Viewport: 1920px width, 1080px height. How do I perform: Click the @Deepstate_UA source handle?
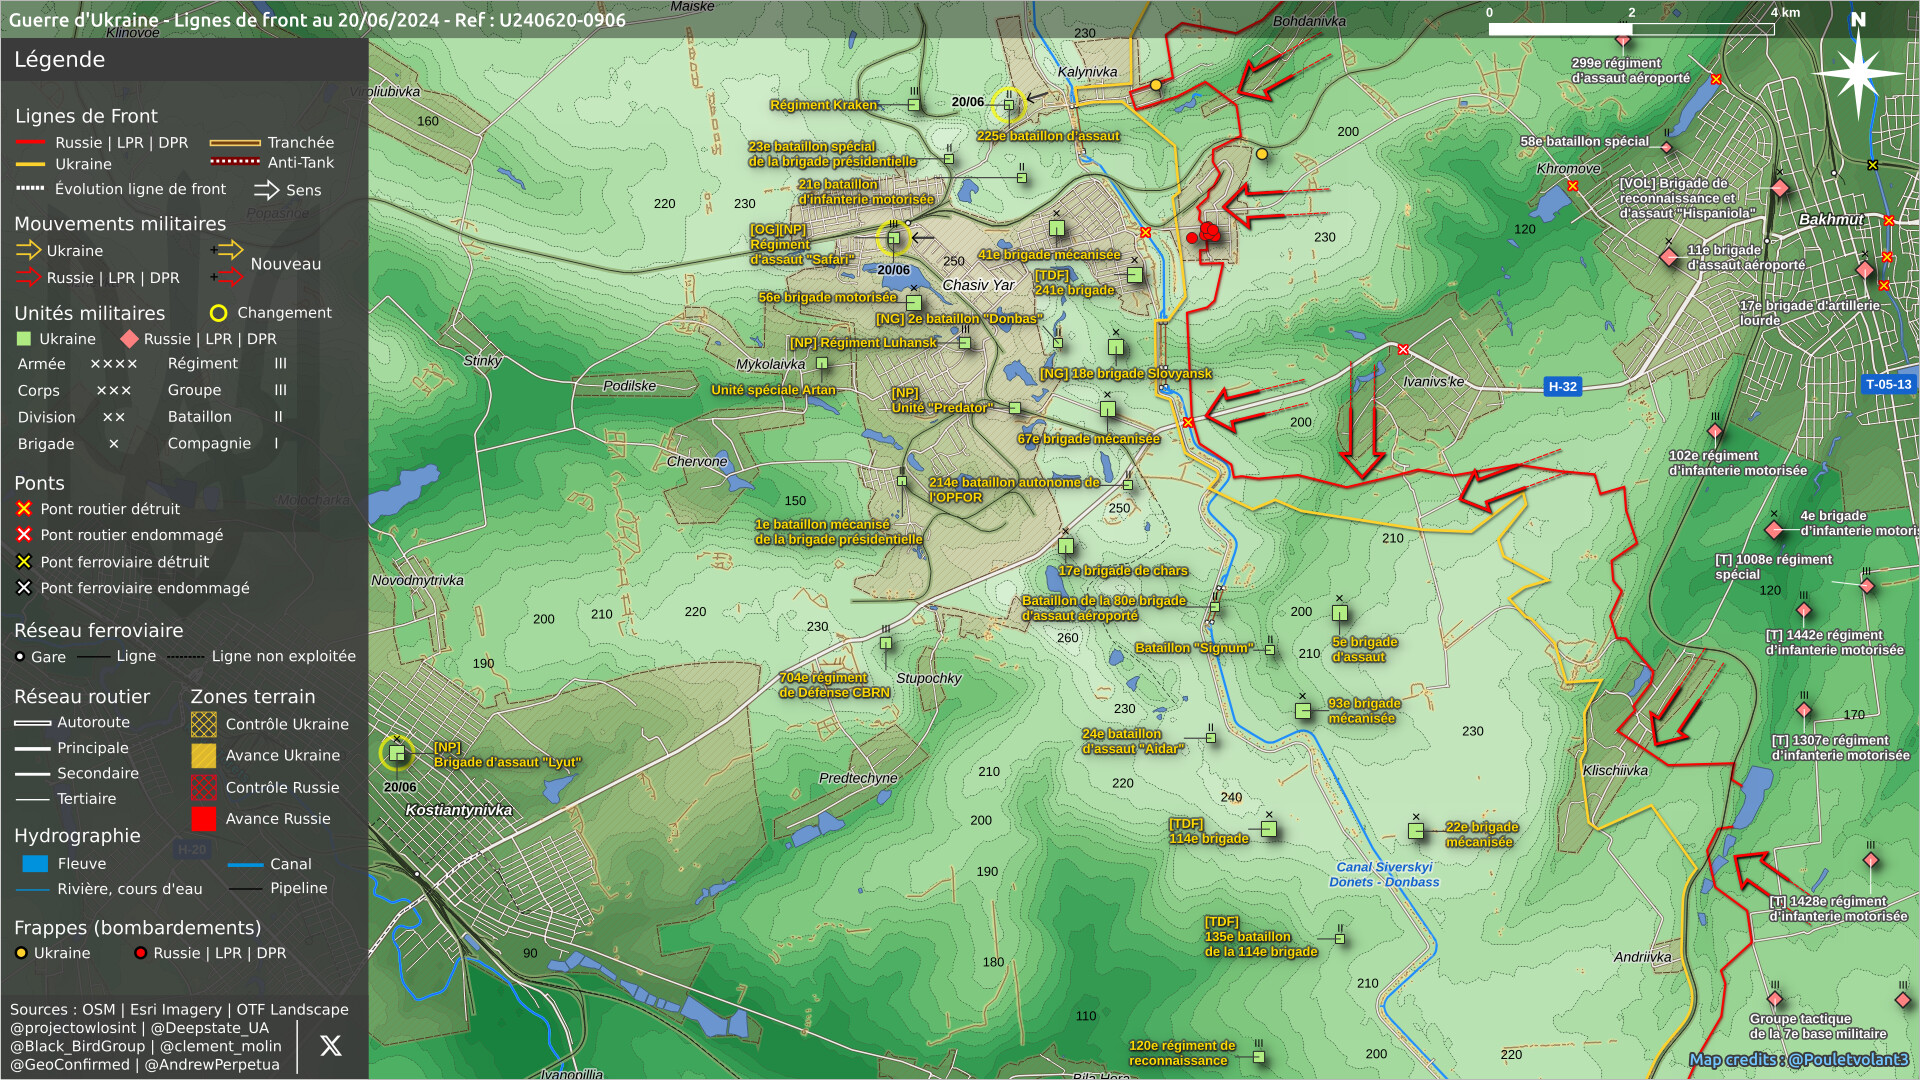[x=209, y=1028]
